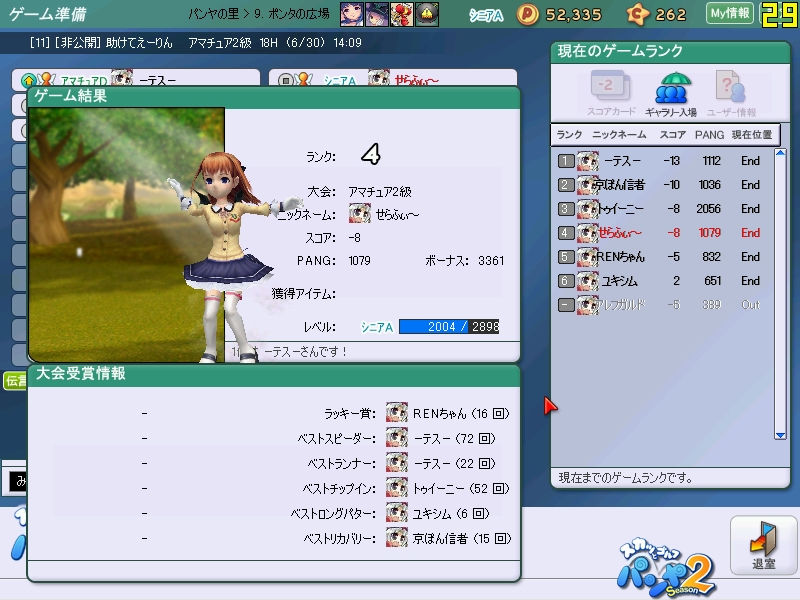Screen dimensions: 800x600
Task: Click the rank 6 number badge
Action: click(x=565, y=281)
